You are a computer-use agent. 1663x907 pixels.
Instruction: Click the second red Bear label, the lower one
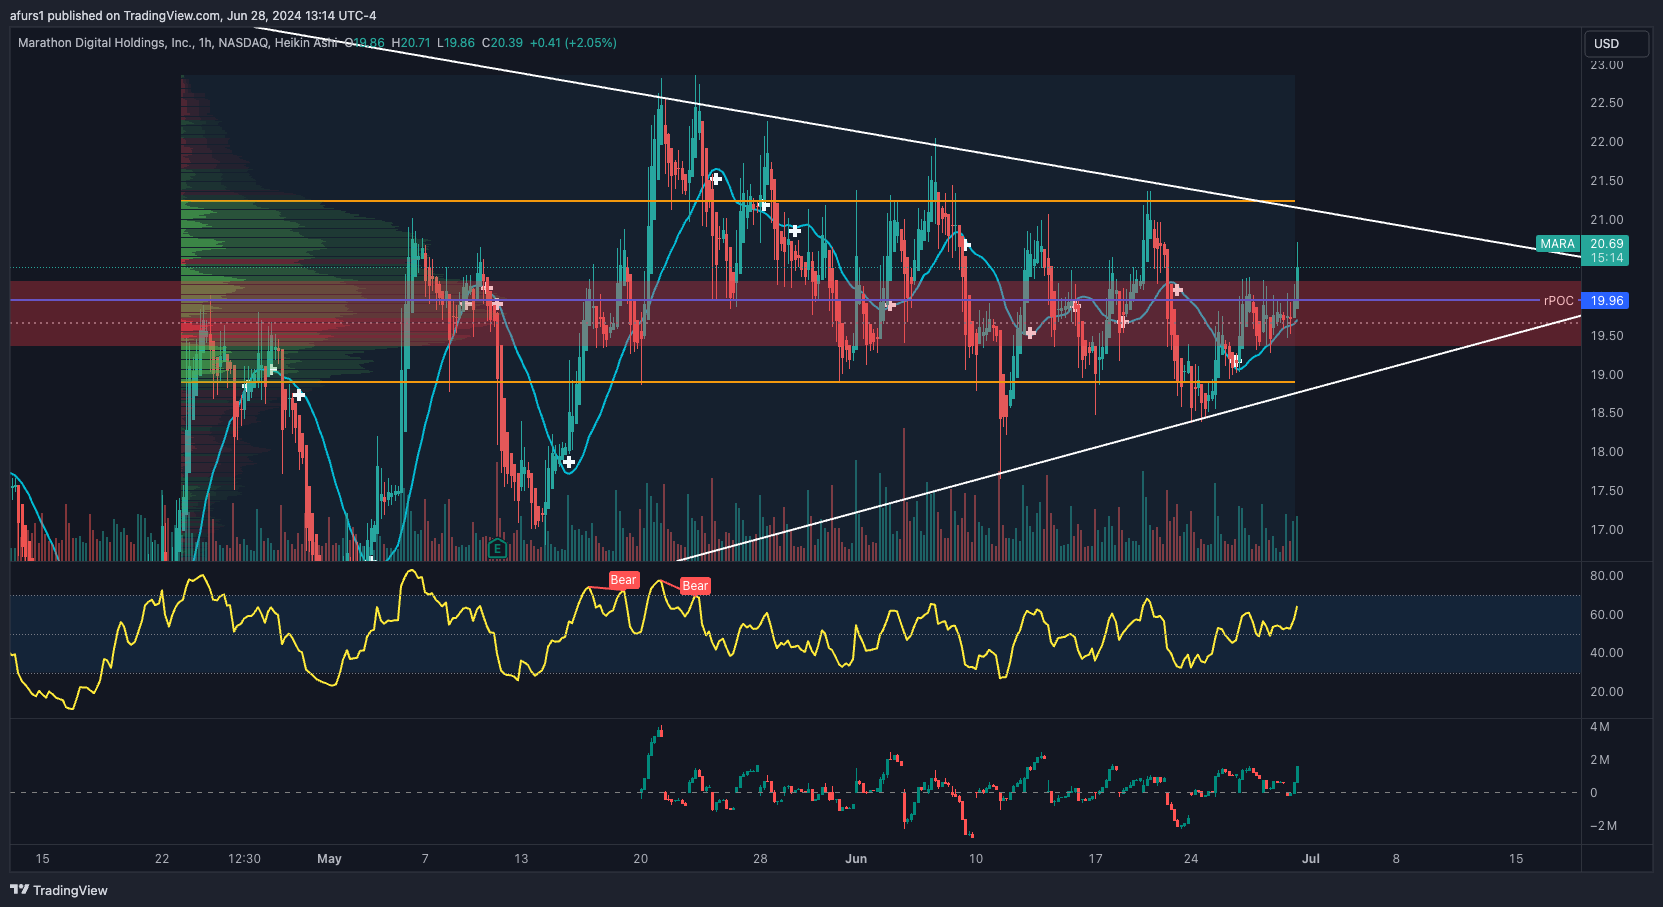pos(695,586)
